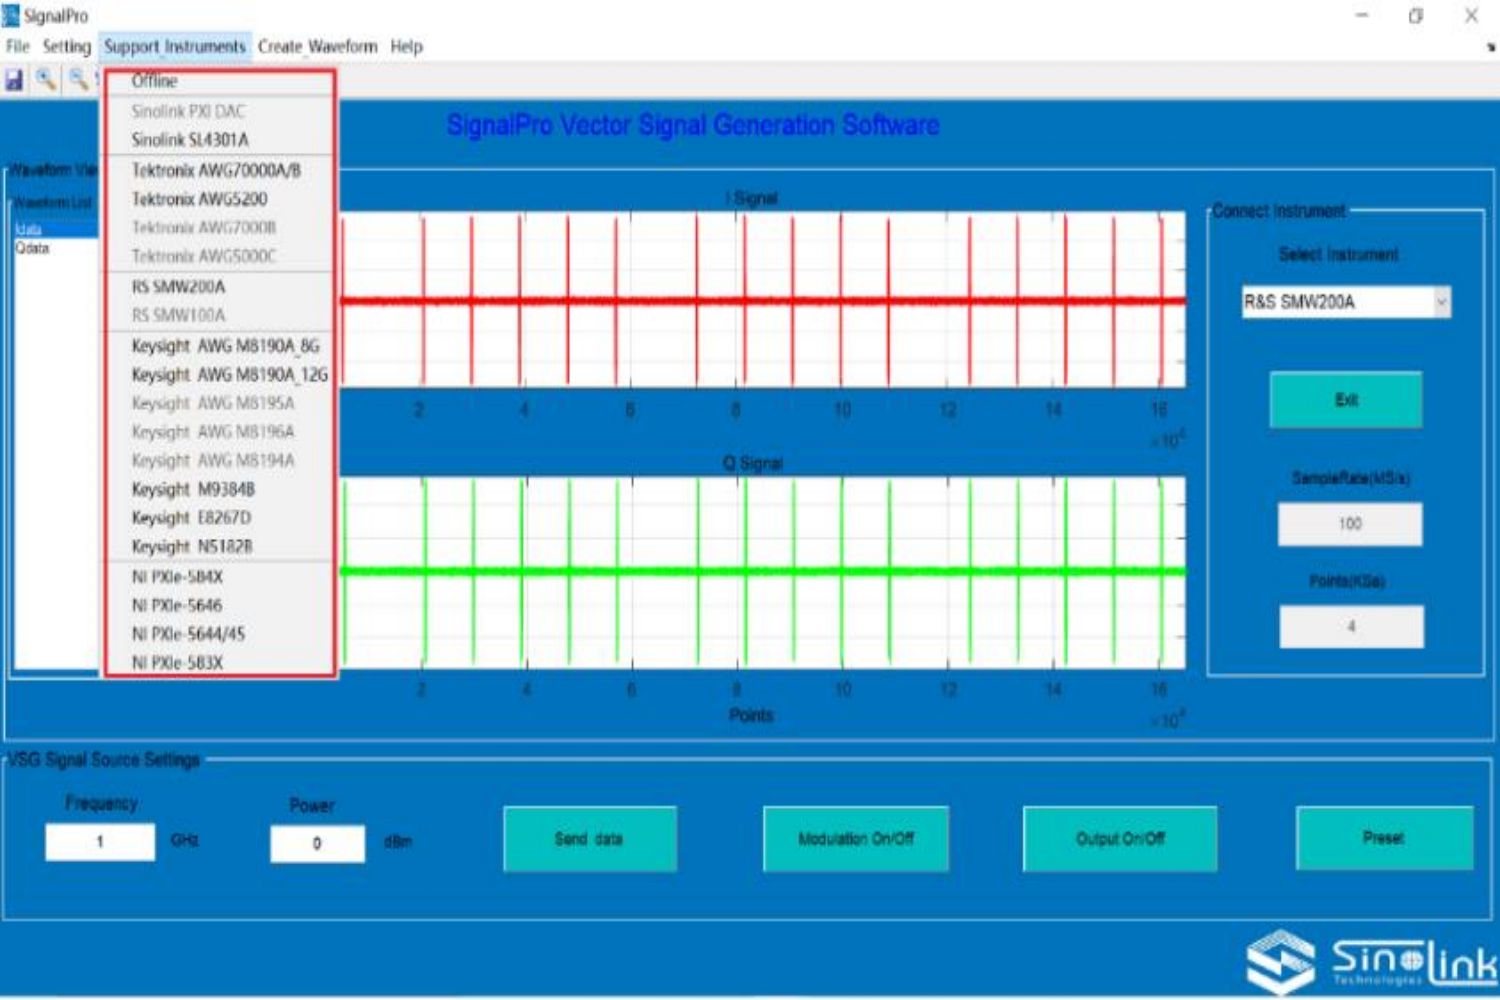
Task: Click the Frequency input field
Action: coord(100,842)
